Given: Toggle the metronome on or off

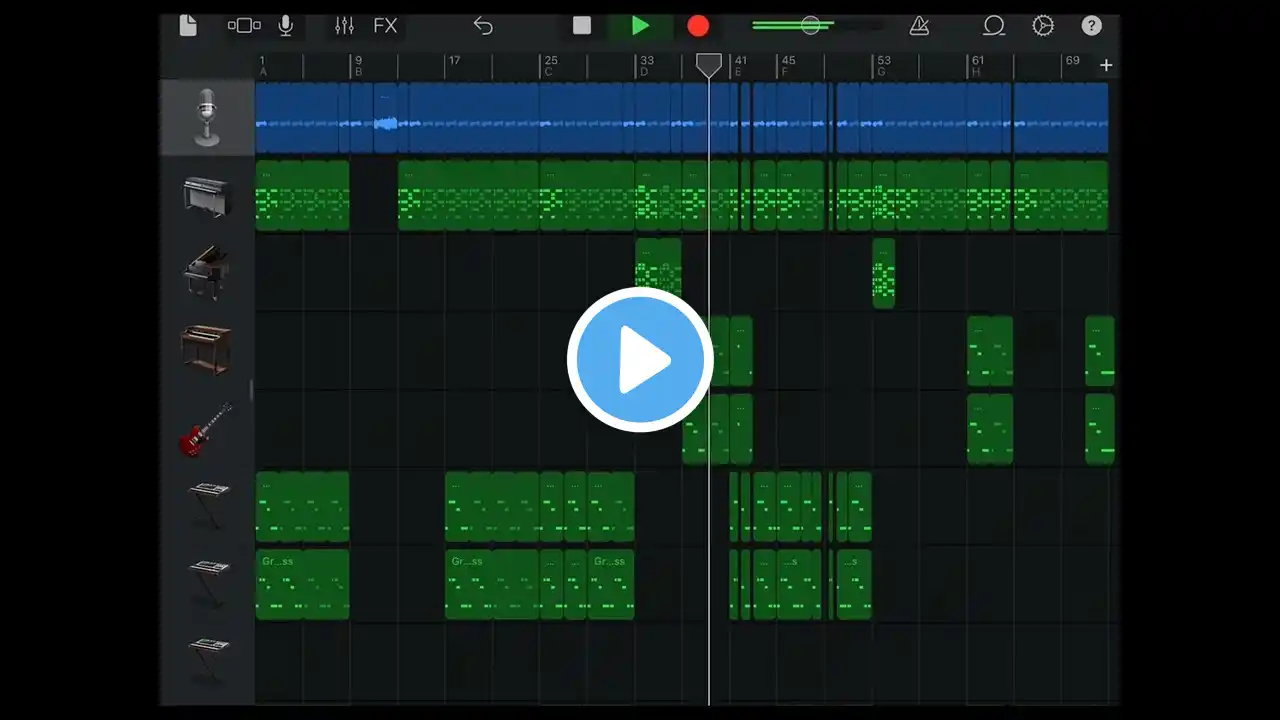Looking at the screenshot, I should [919, 26].
